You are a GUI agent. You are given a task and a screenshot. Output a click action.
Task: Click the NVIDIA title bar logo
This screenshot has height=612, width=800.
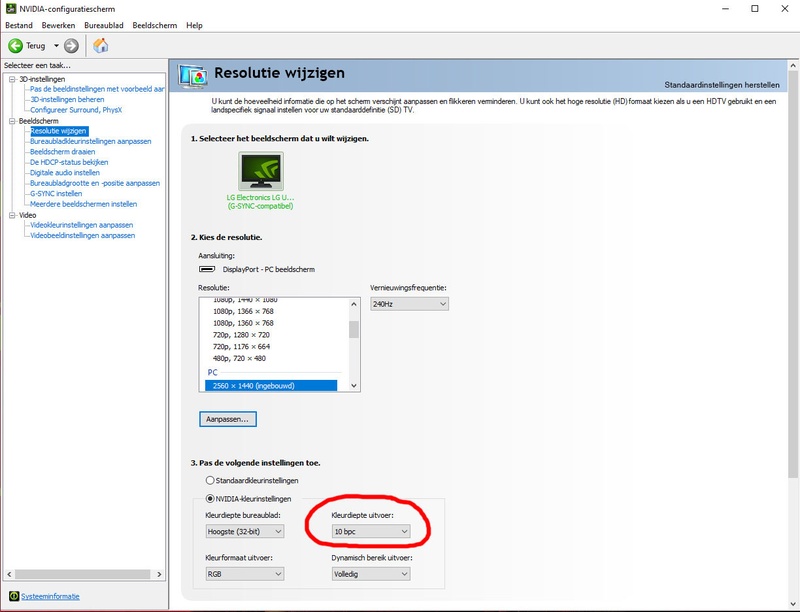[x=11, y=9]
